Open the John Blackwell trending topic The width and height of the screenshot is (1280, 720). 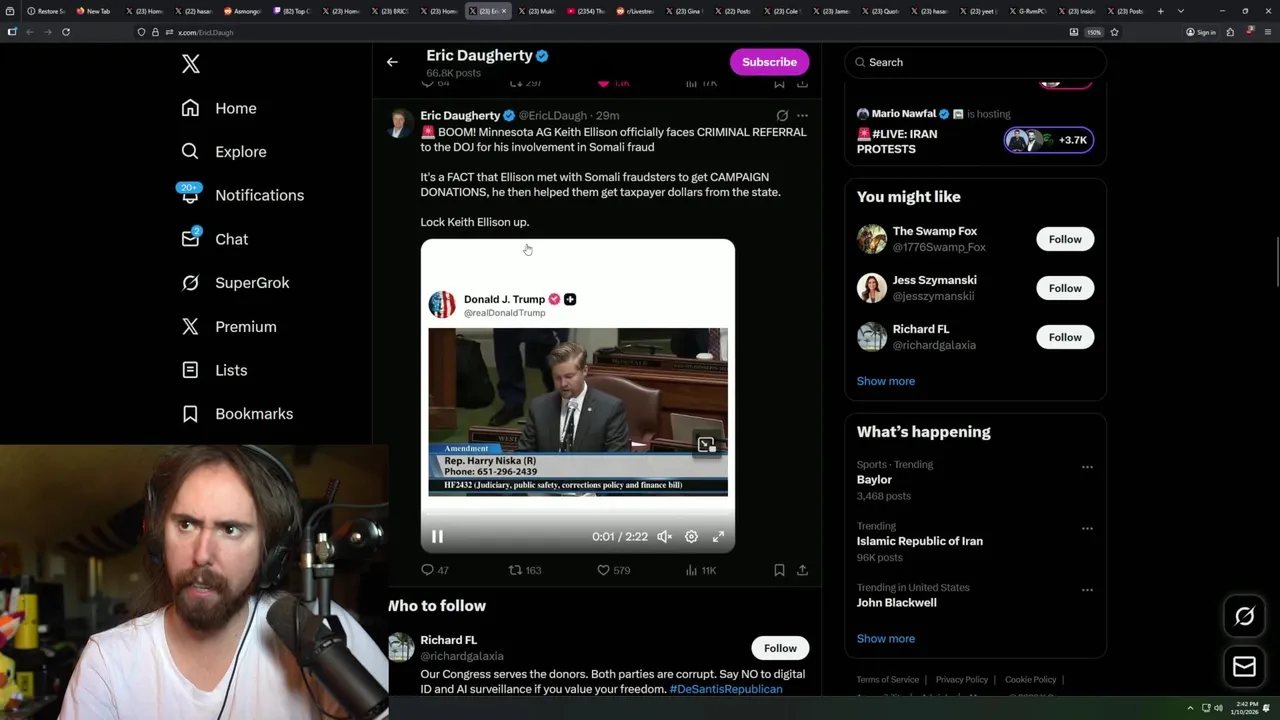coord(896,603)
